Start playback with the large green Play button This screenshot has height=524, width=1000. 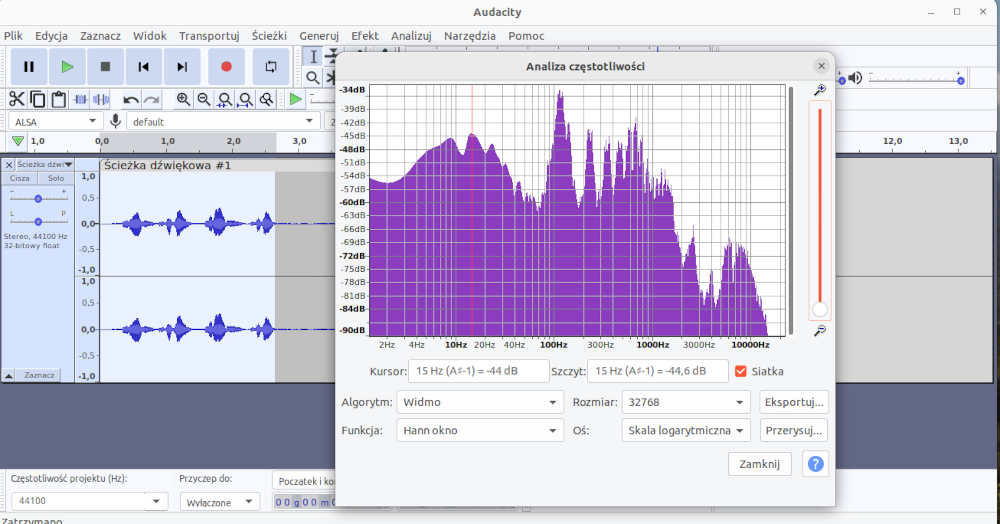(67, 66)
